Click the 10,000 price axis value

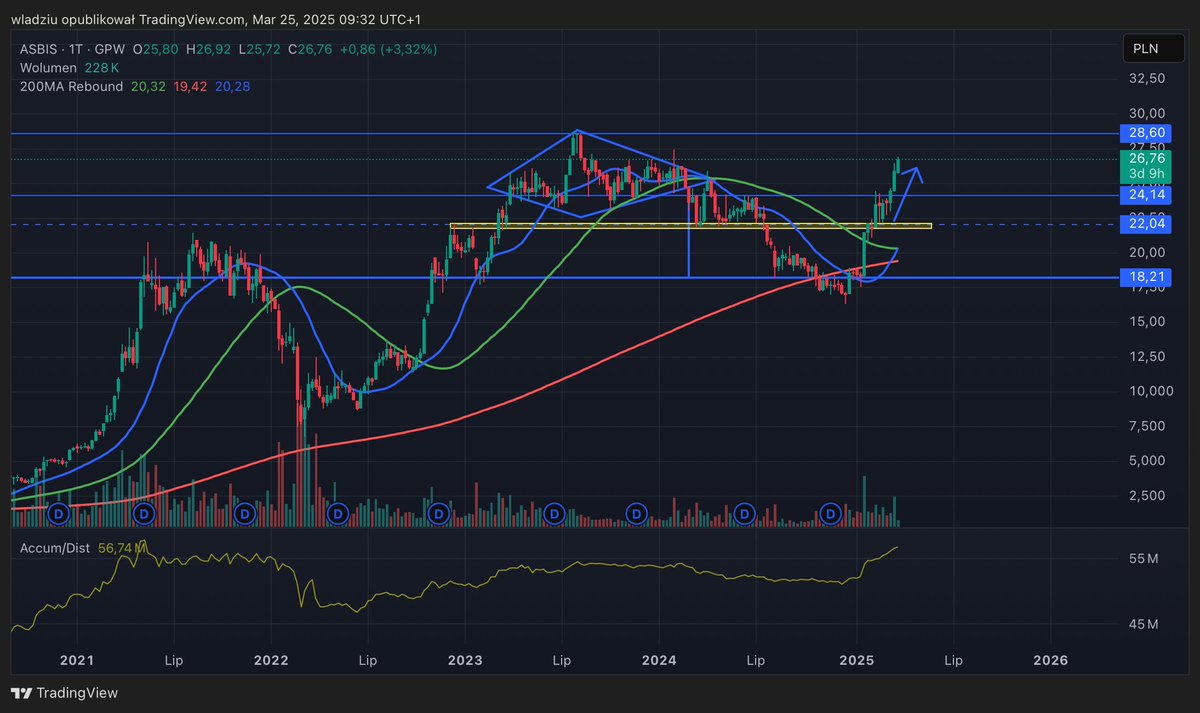point(1151,391)
